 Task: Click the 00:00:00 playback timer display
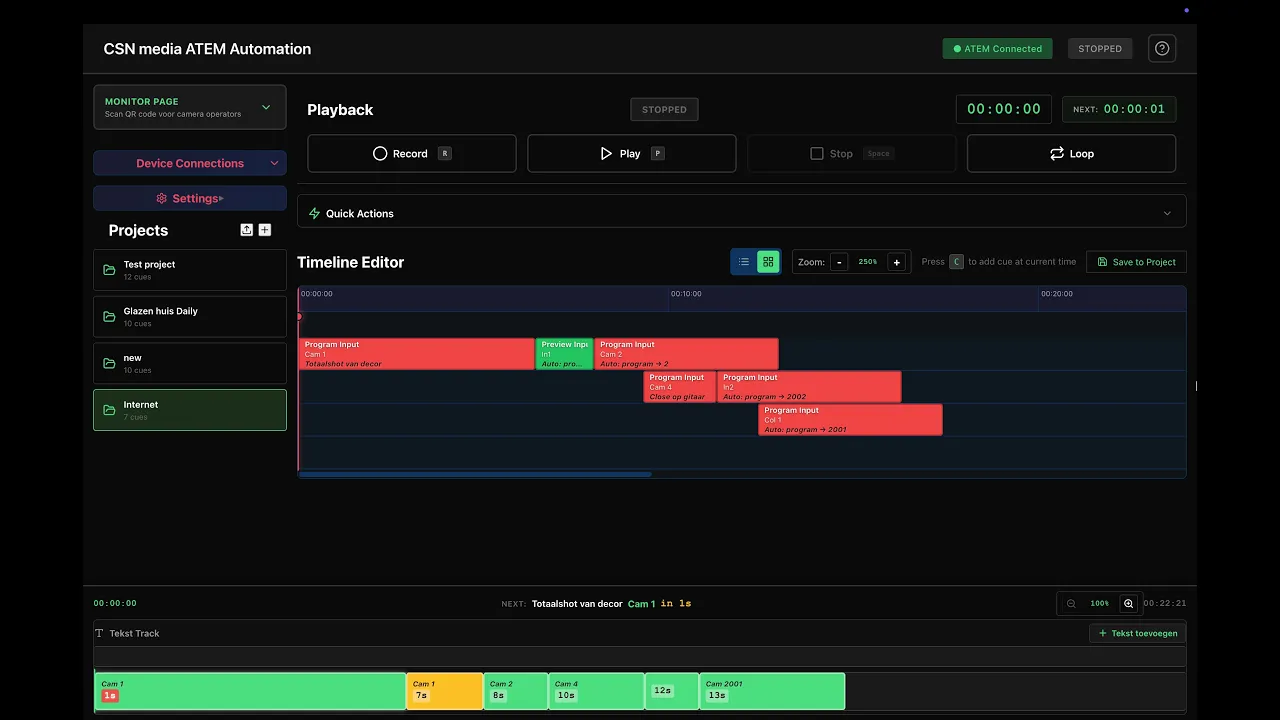coord(1004,109)
